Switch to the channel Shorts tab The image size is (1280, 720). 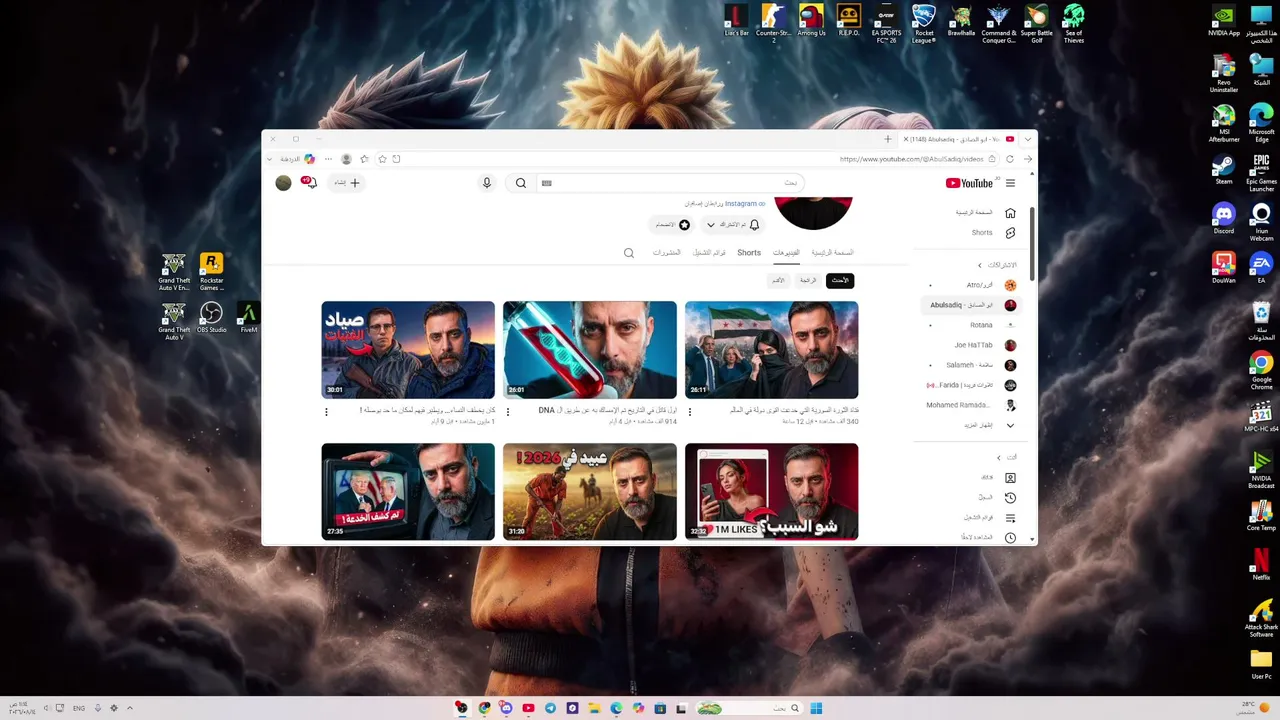tap(749, 253)
